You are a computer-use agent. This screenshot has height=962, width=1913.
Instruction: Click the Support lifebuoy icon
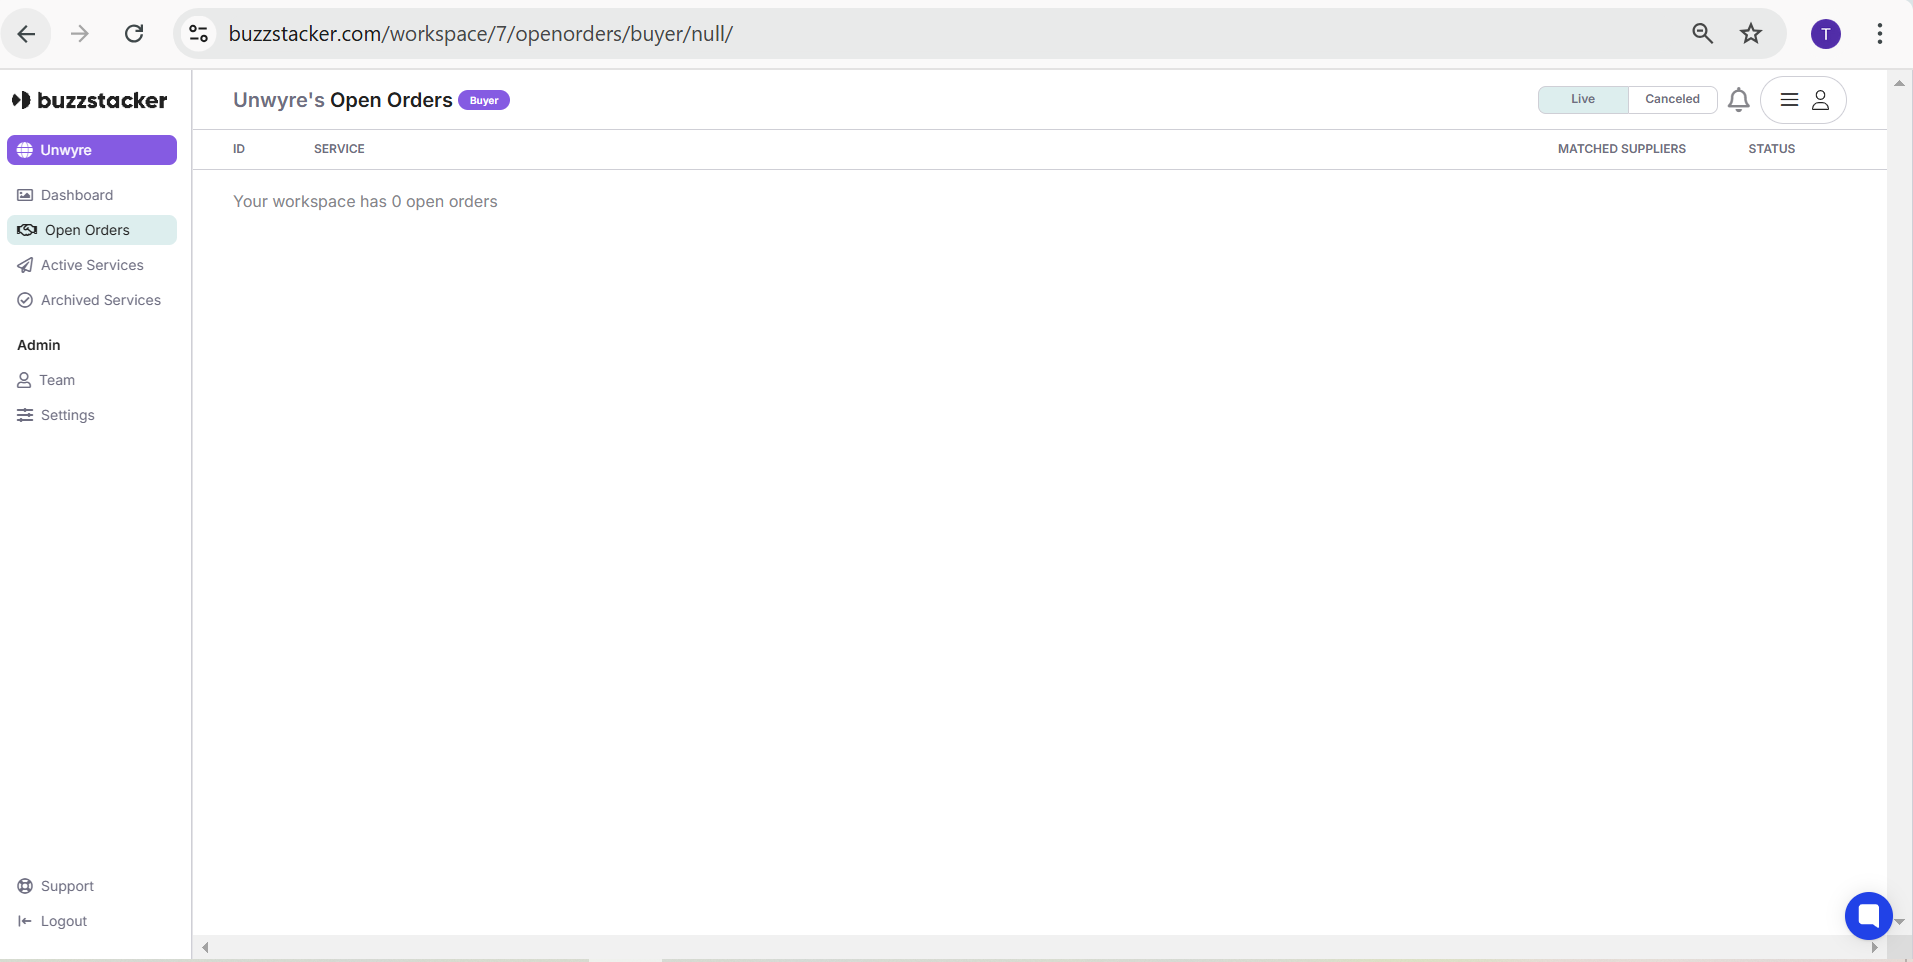click(x=25, y=886)
